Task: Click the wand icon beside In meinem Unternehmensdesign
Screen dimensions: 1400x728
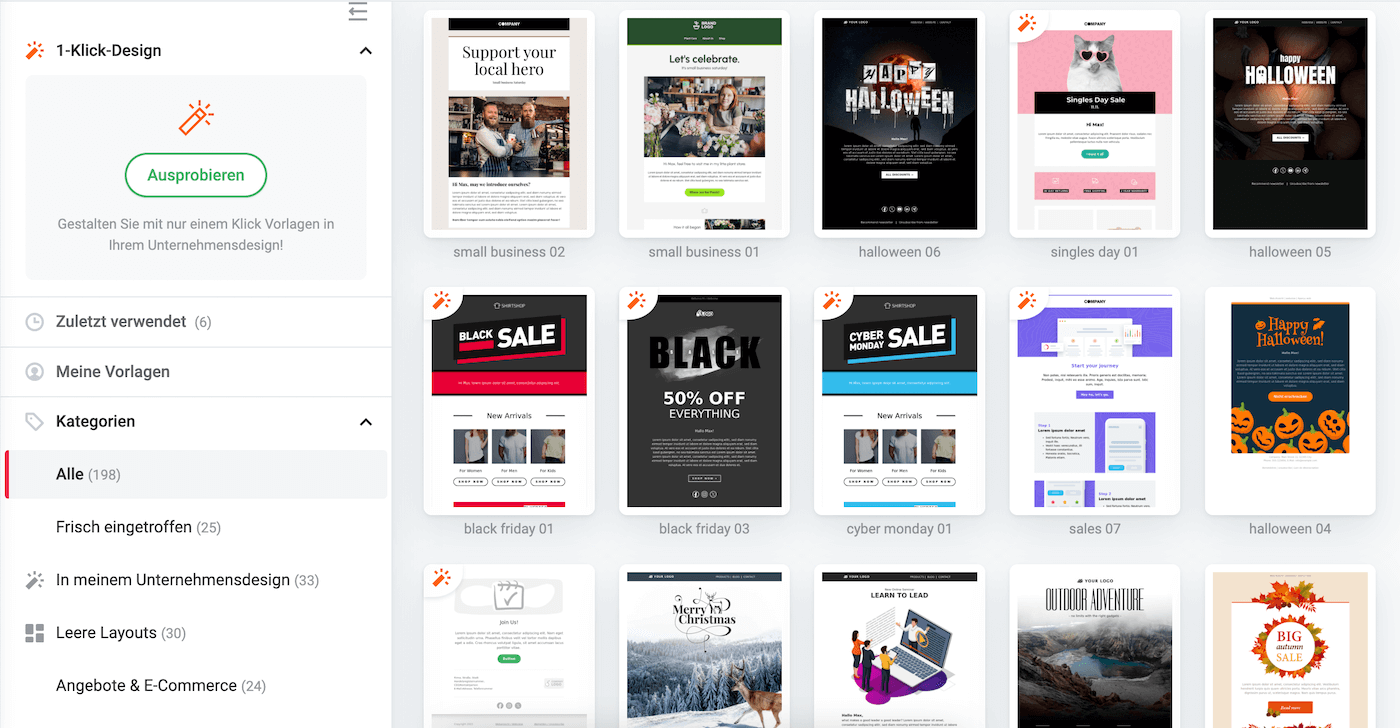Action: [35, 580]
